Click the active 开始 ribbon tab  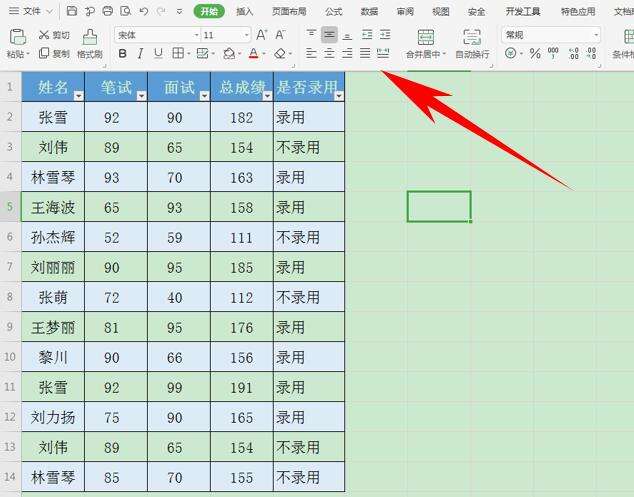209,11
